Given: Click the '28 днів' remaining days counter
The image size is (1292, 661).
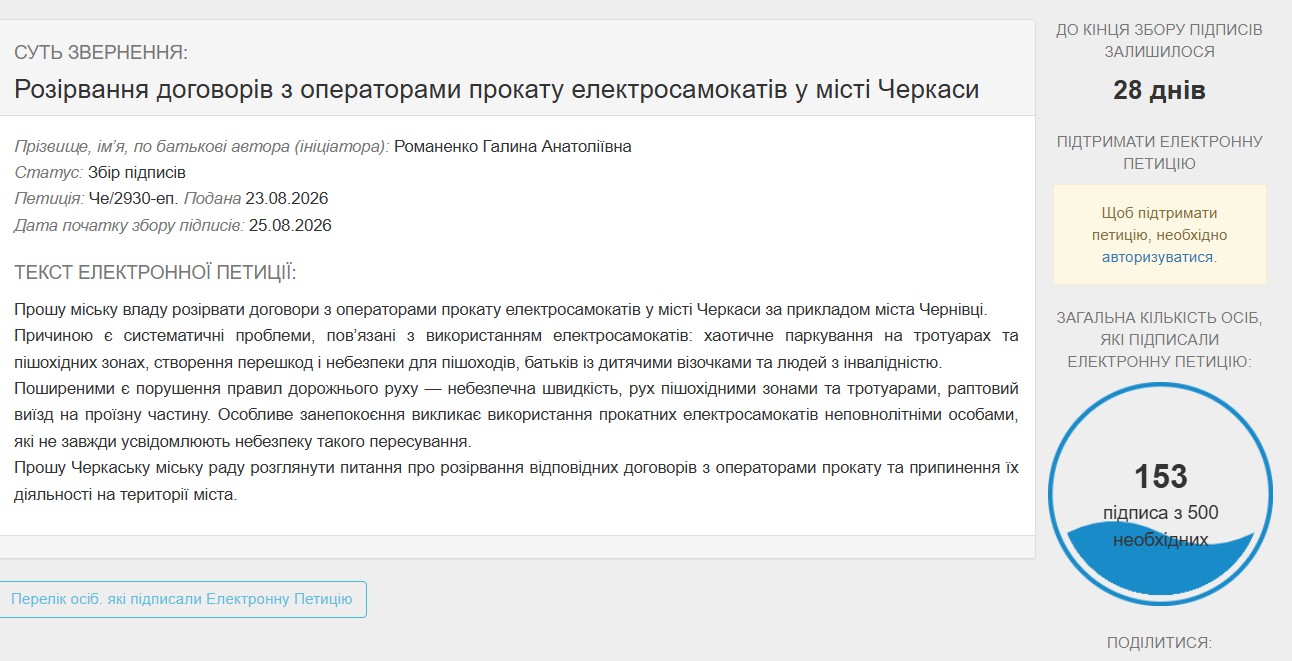Looking at the screenshot, I should pos(1159,91).
